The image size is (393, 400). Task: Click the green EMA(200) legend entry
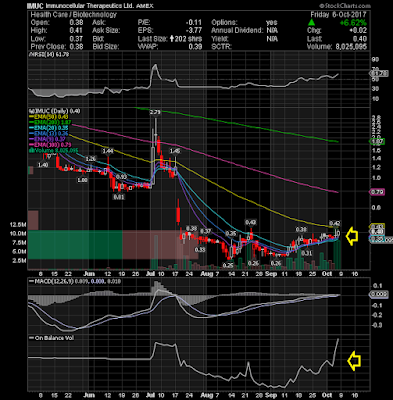[49, 123]
